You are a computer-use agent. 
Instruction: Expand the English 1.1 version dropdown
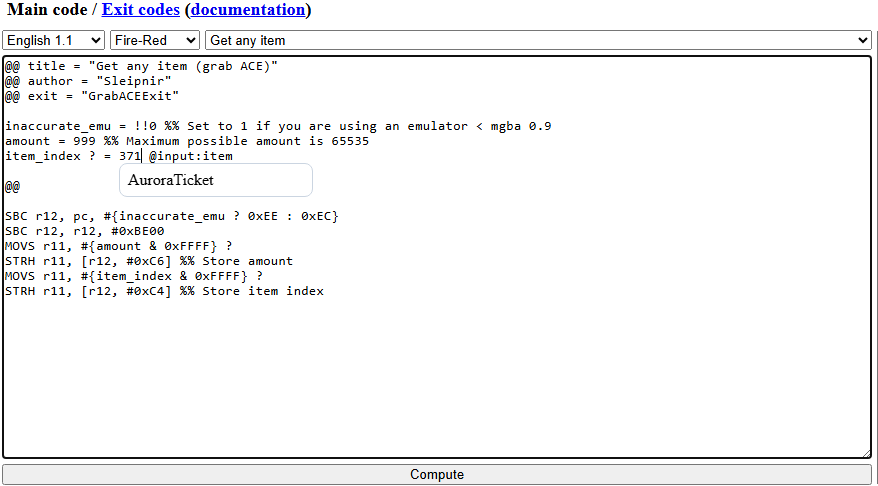54,40
